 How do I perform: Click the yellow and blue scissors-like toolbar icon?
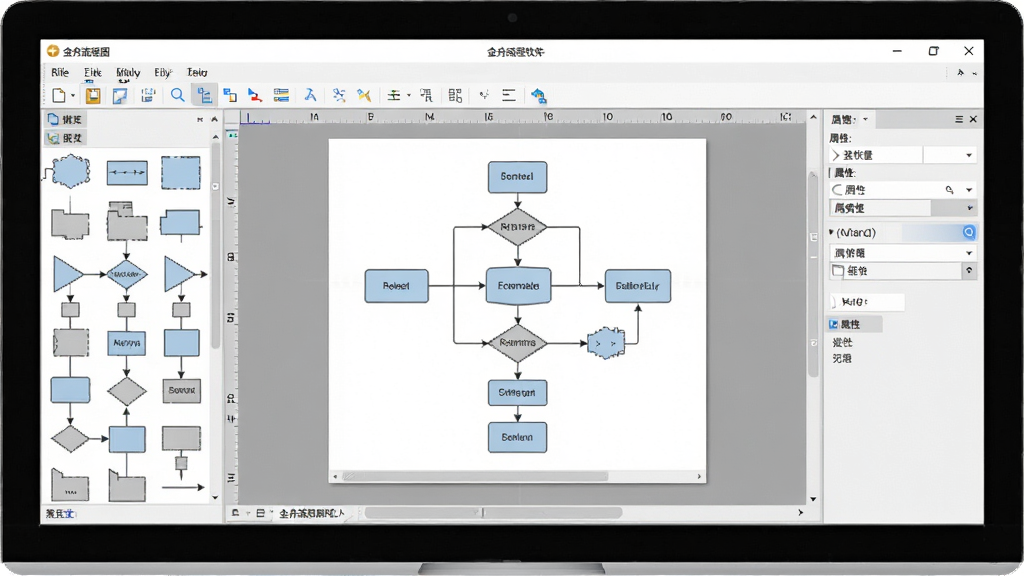pyautogui.click(x=364, y=95)
